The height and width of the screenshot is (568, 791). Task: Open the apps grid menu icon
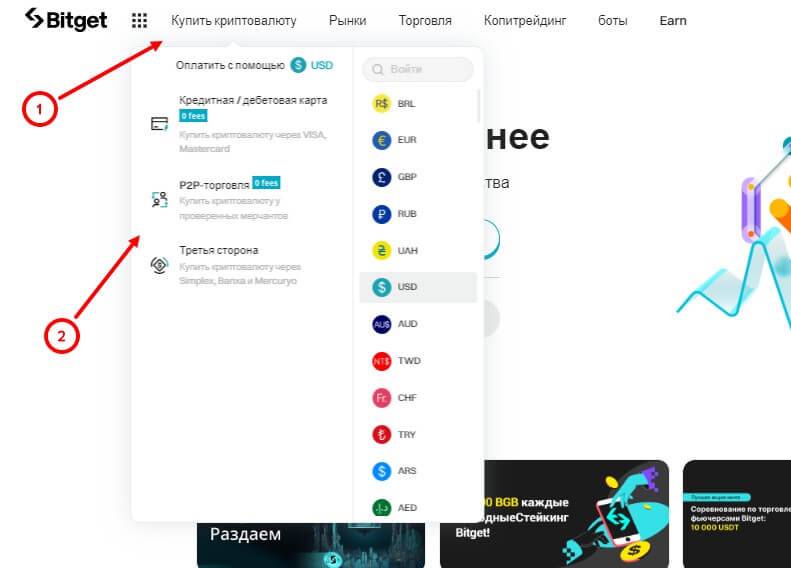click(139, 21)
